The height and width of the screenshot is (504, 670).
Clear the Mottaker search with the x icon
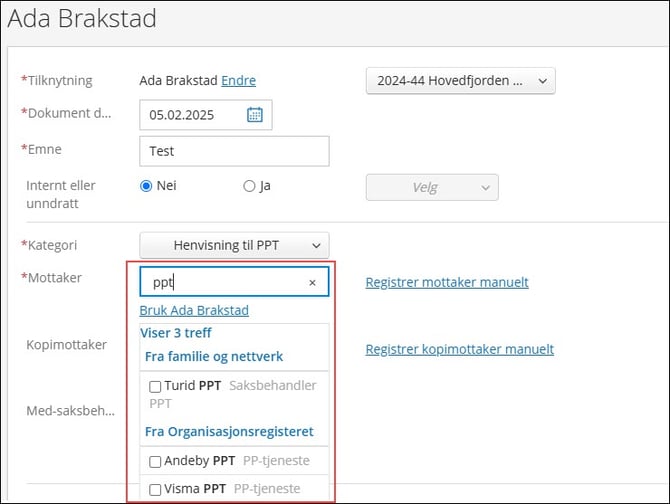pyautogui.click(x=312, y=283)
